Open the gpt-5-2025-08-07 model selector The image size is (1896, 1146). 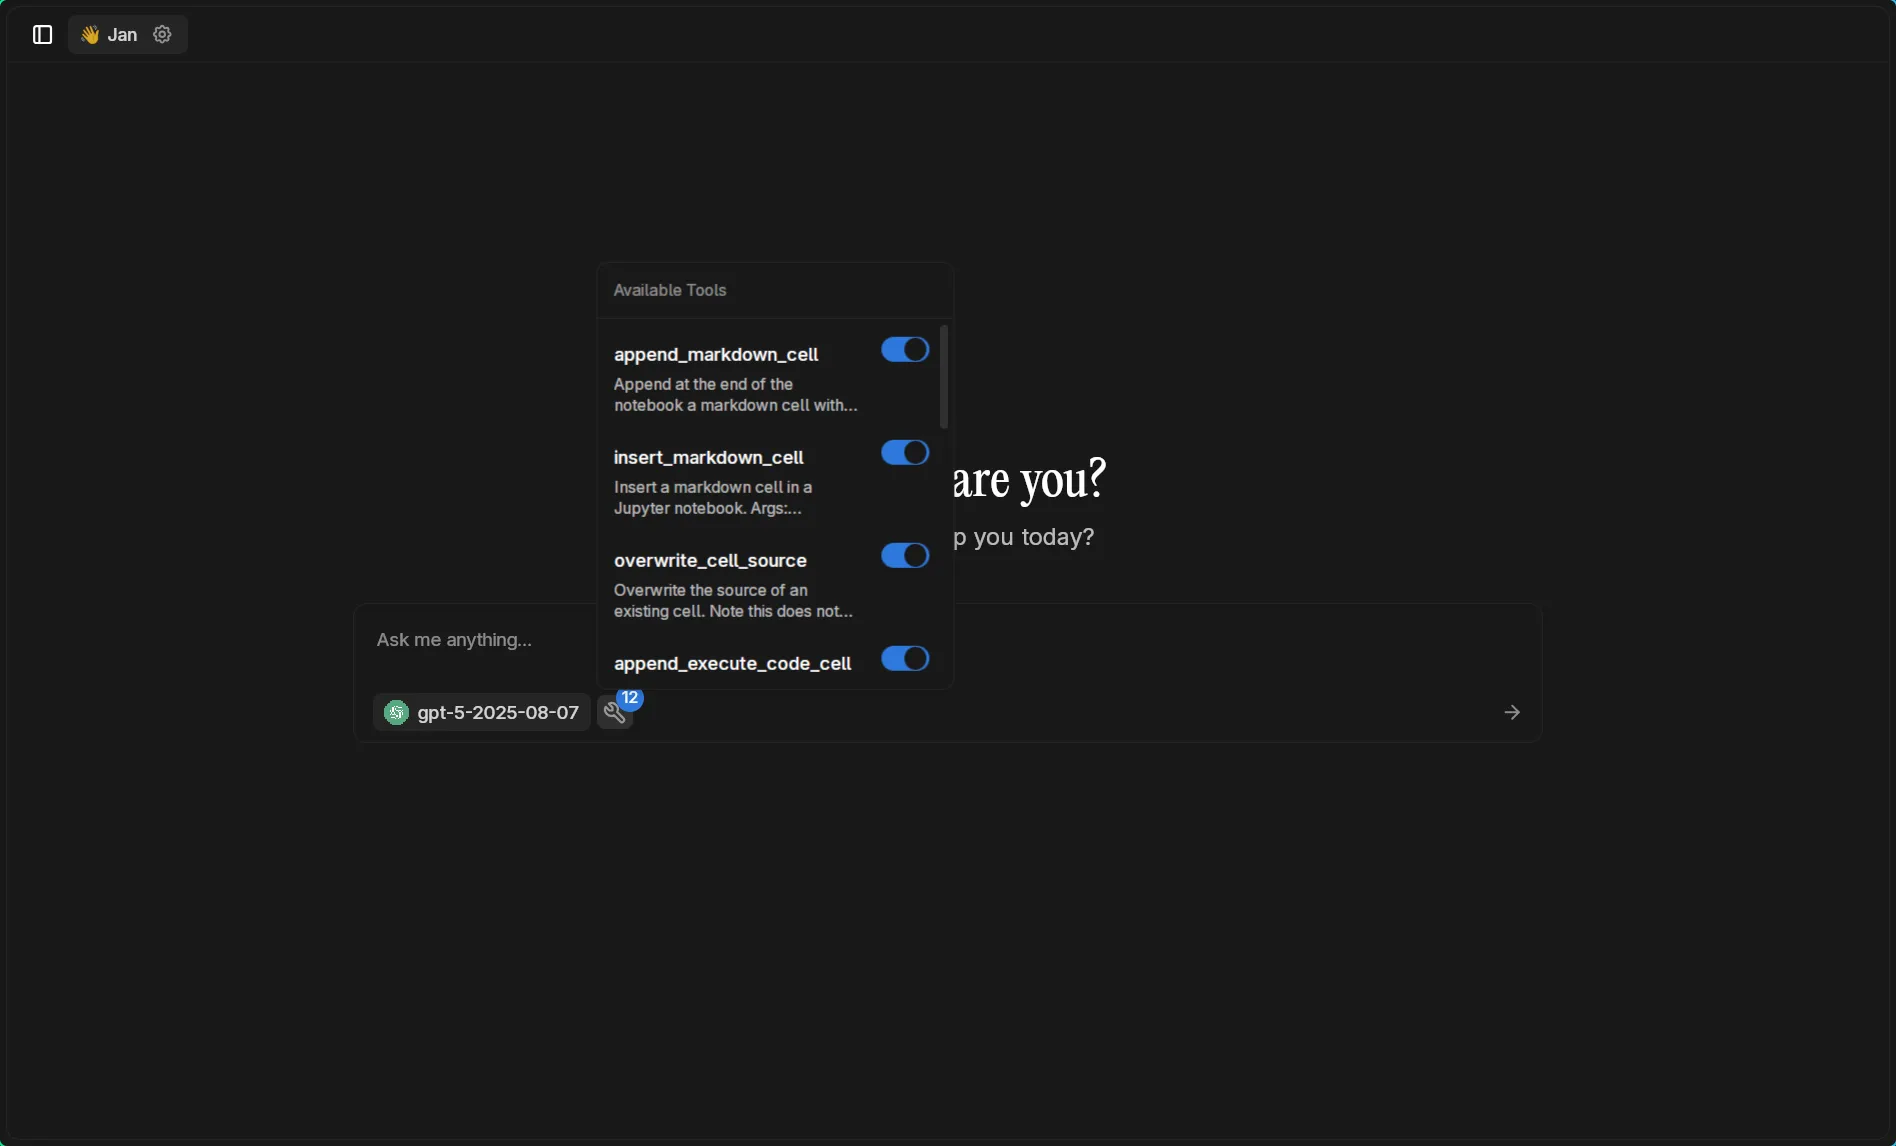click(497, 713)
